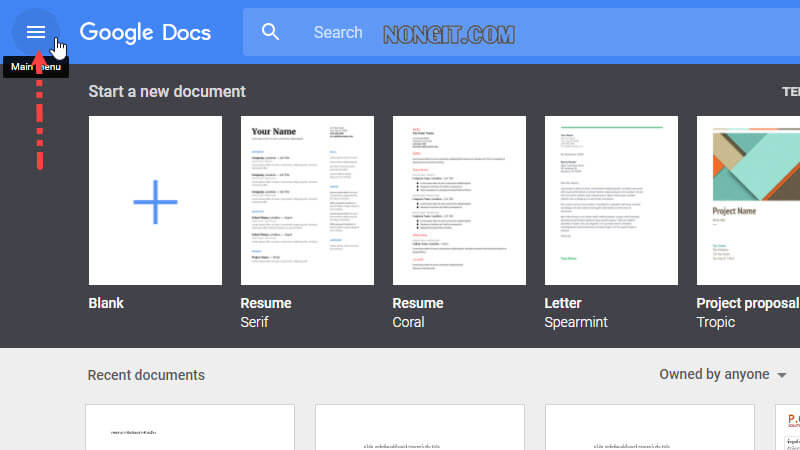Viewport: 800px width, 450px height.
Task: Open the Project proposal Tropic template
Action: 748,201
